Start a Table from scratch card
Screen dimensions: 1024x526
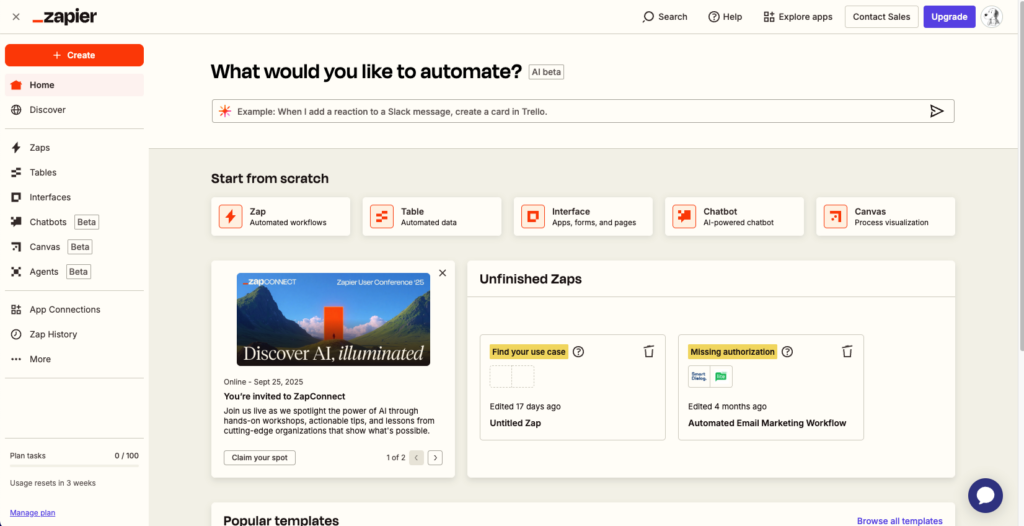(x=432, y=217)
